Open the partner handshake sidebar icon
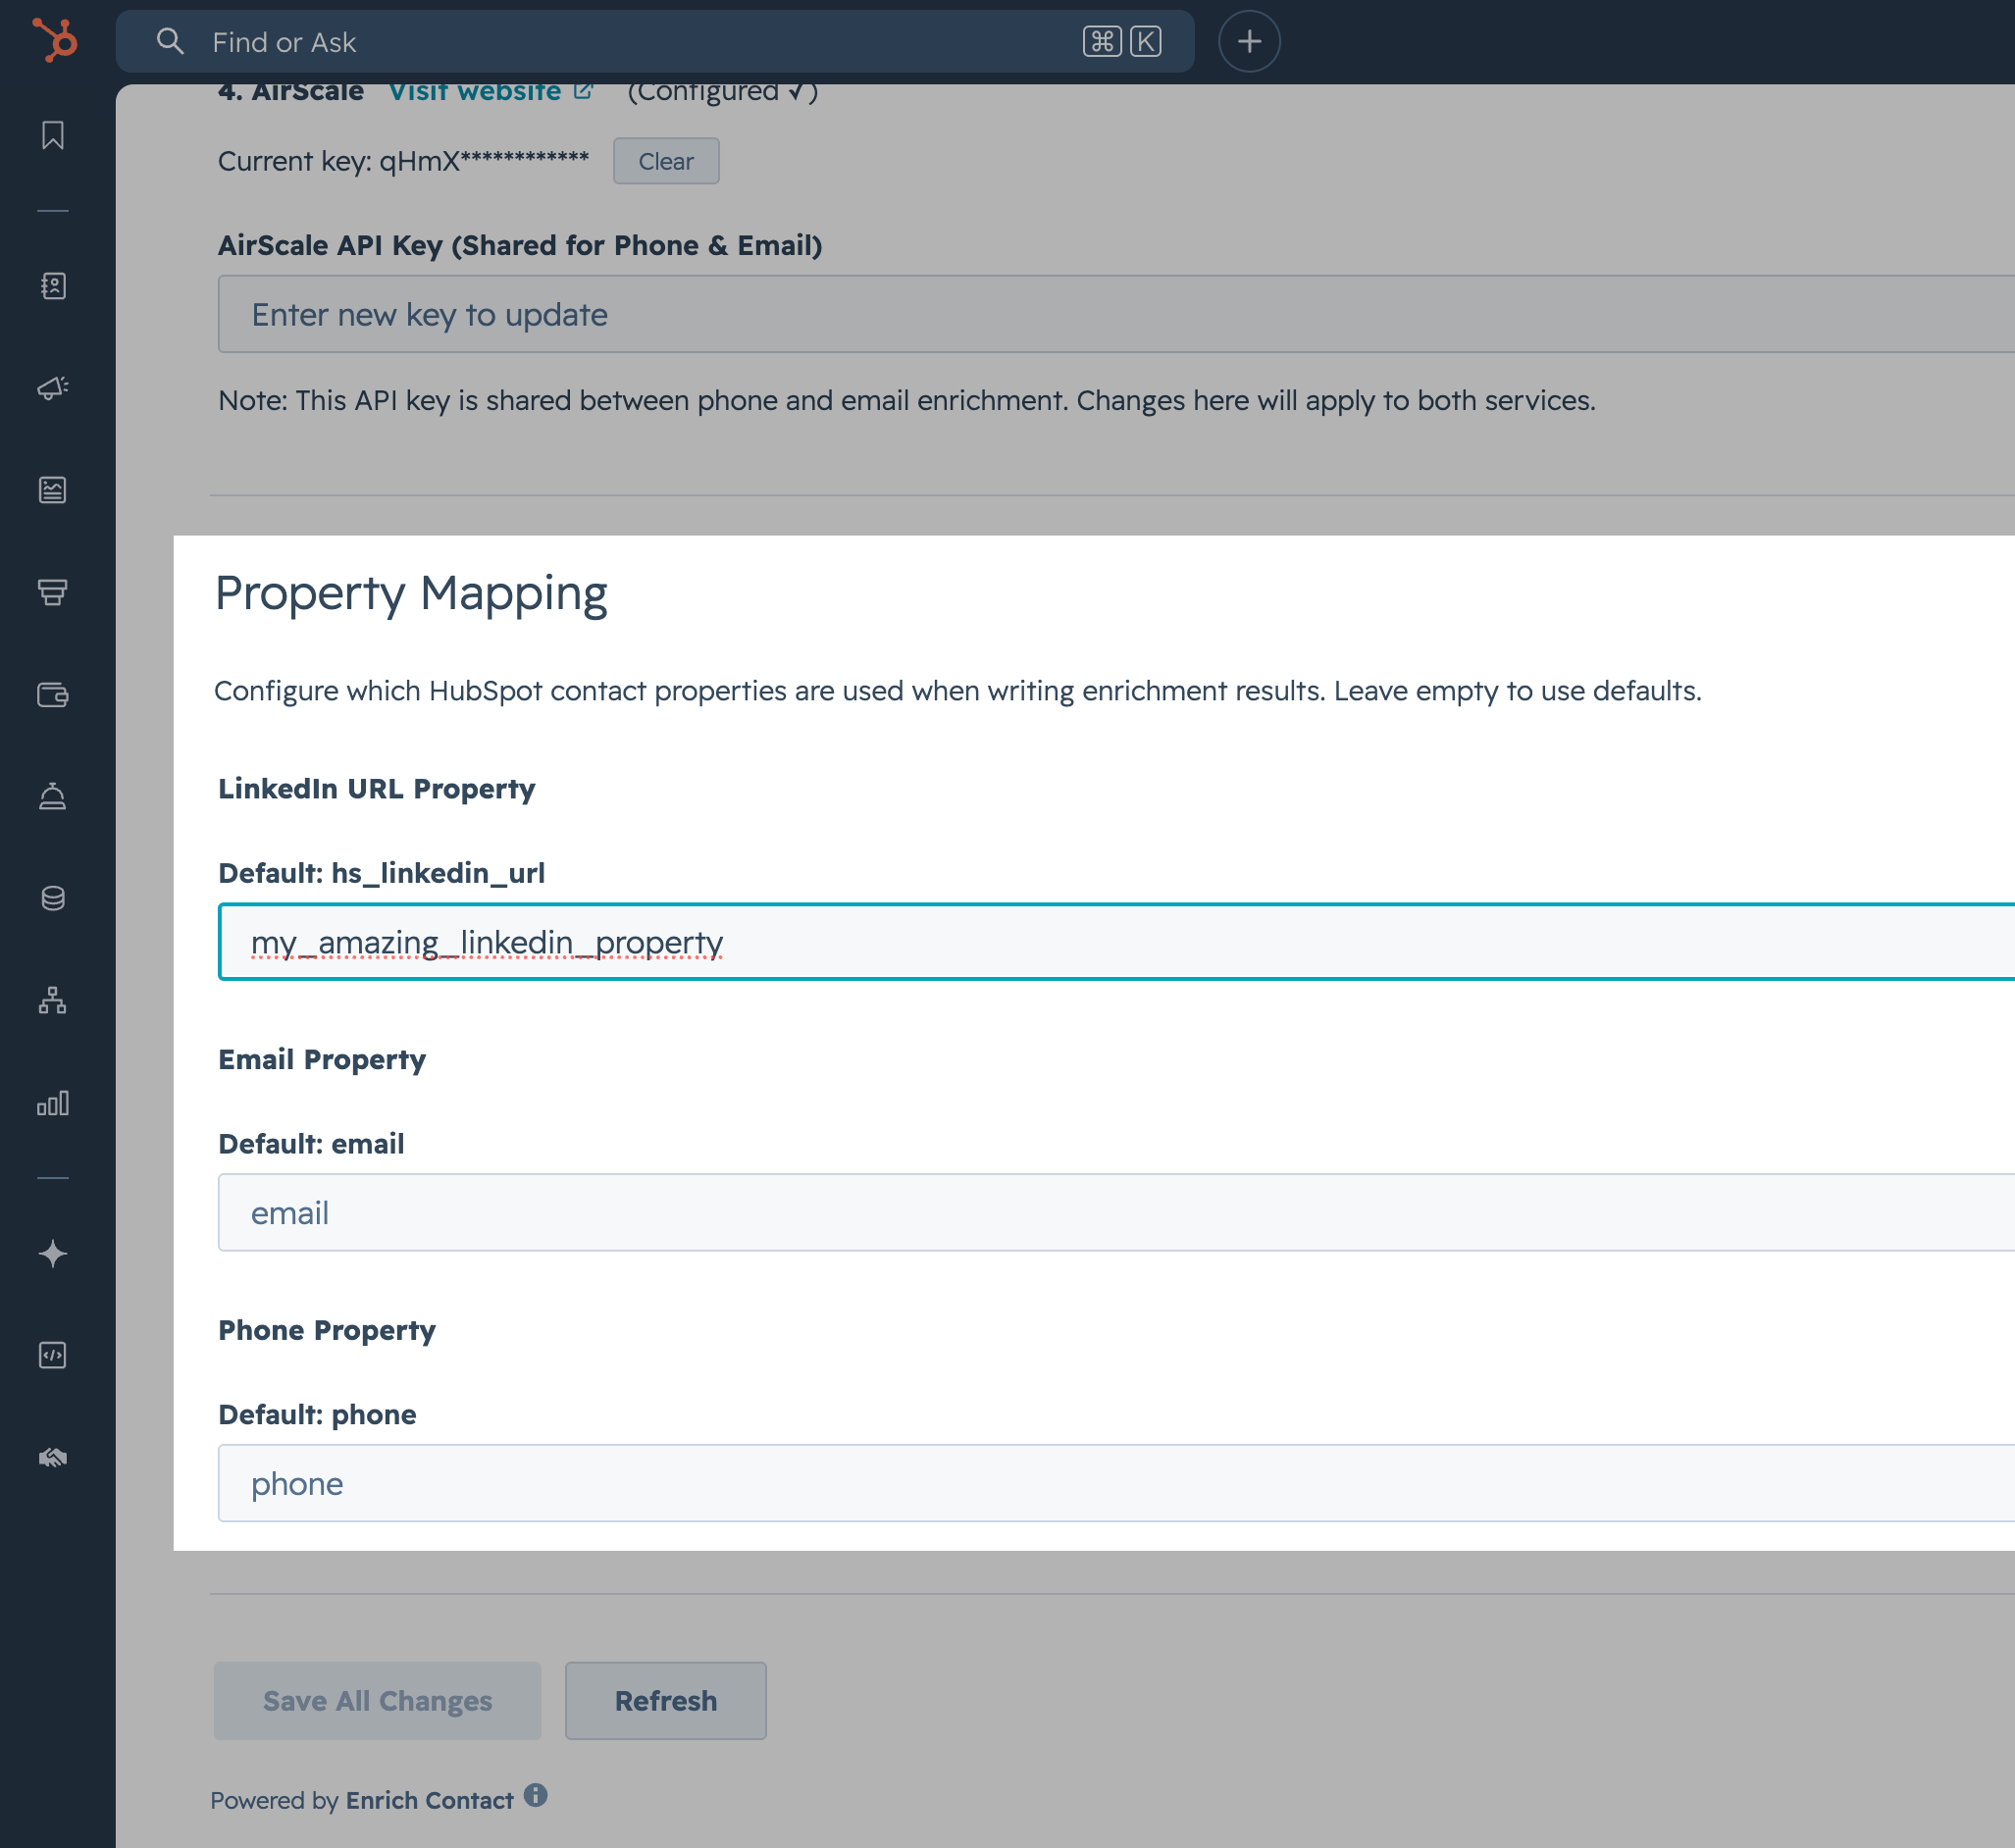 pos(53,1457)
